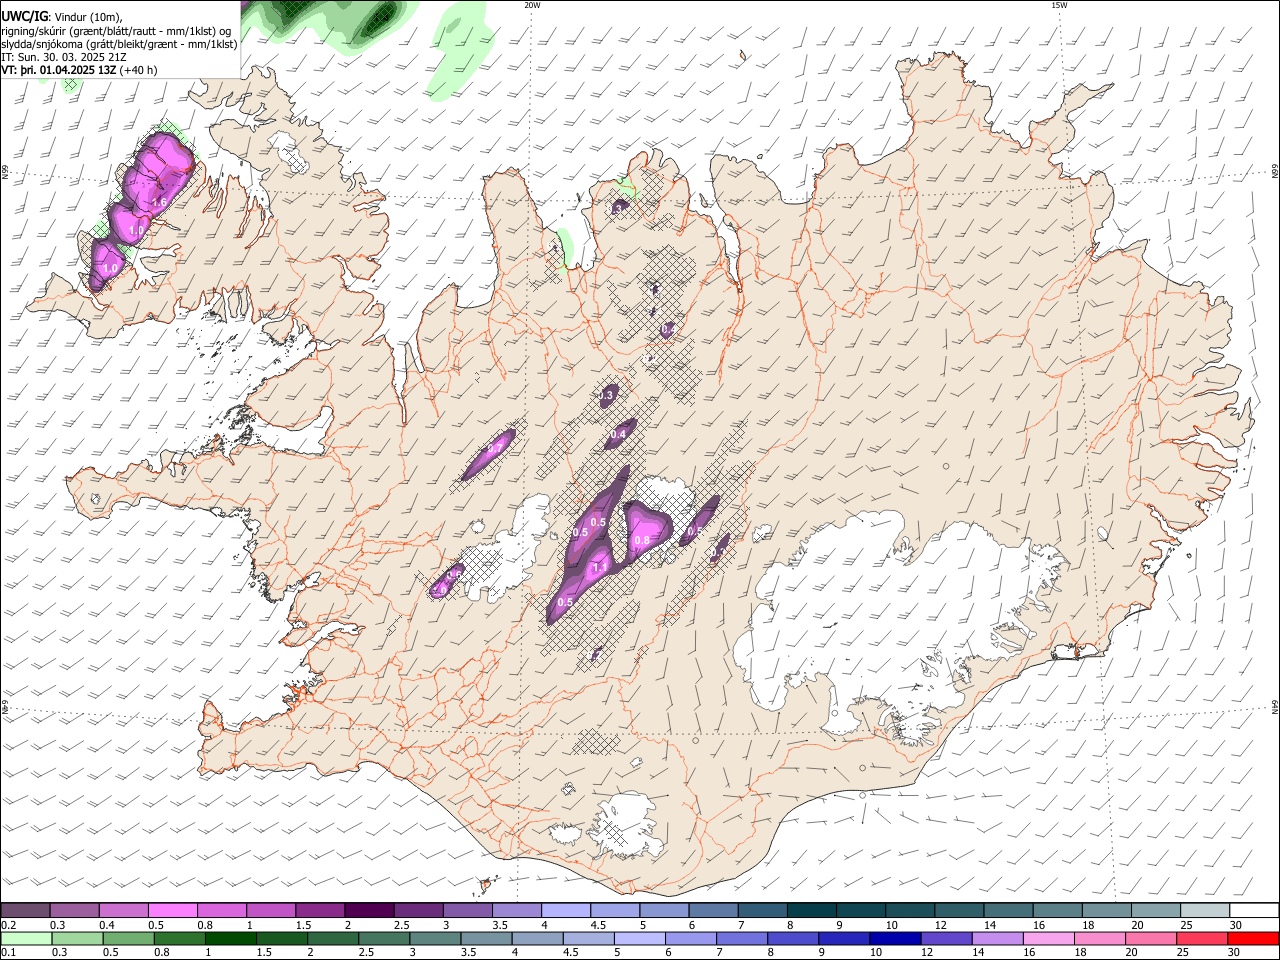Choose the lavender 4–4.5 upper legend swatch
The image size is (1280, 960).
[x=565, y=910]
